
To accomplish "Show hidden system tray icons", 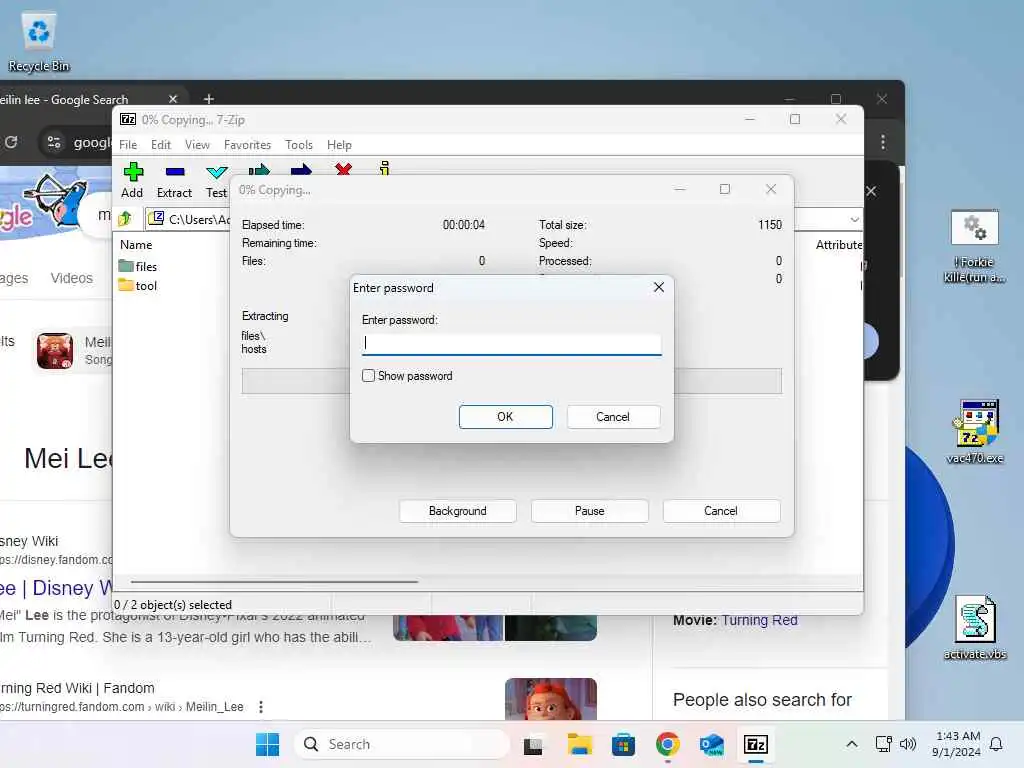I will tap(852, 744).
